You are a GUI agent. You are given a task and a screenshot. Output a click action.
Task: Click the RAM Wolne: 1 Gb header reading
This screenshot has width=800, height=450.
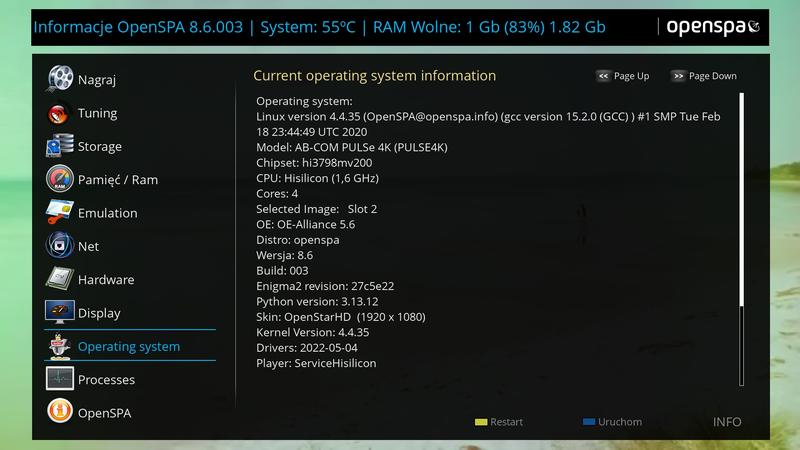pos(489,27)
